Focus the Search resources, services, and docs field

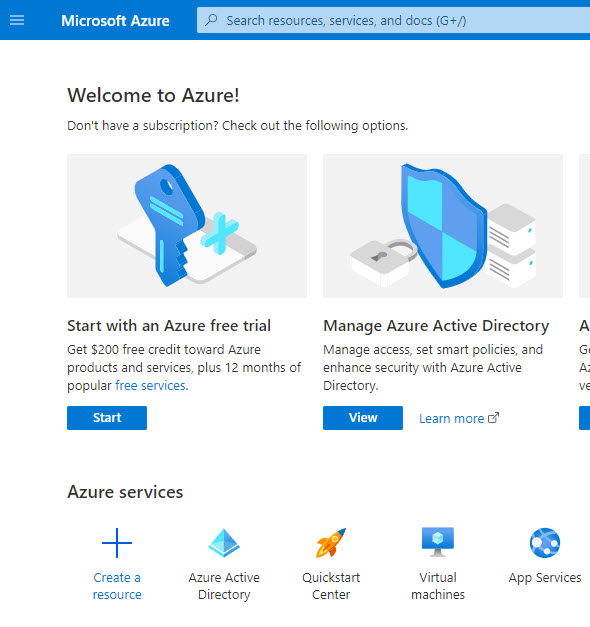[x=394, y=20]
